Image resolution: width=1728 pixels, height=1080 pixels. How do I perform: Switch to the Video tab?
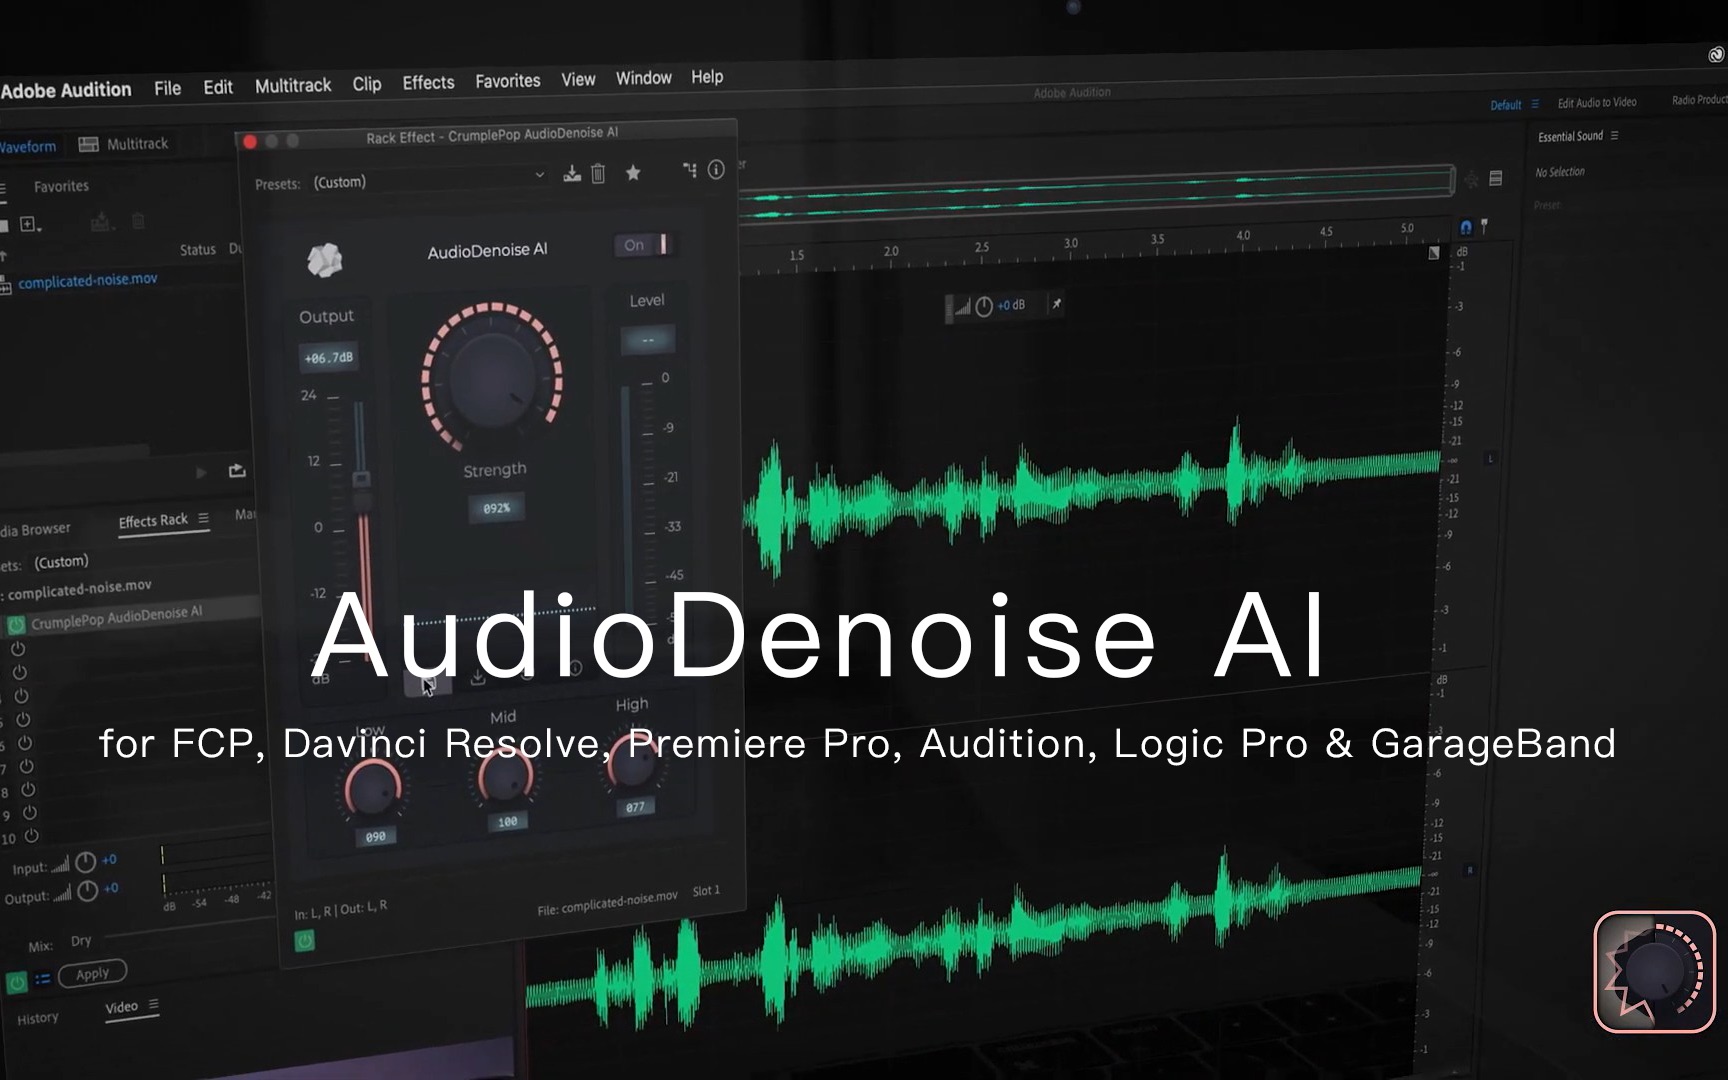pyautogui.click(x=122, y=1007)
